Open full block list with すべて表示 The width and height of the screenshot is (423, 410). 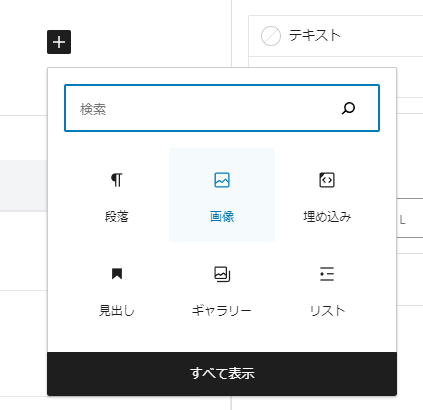pos(222,374)
